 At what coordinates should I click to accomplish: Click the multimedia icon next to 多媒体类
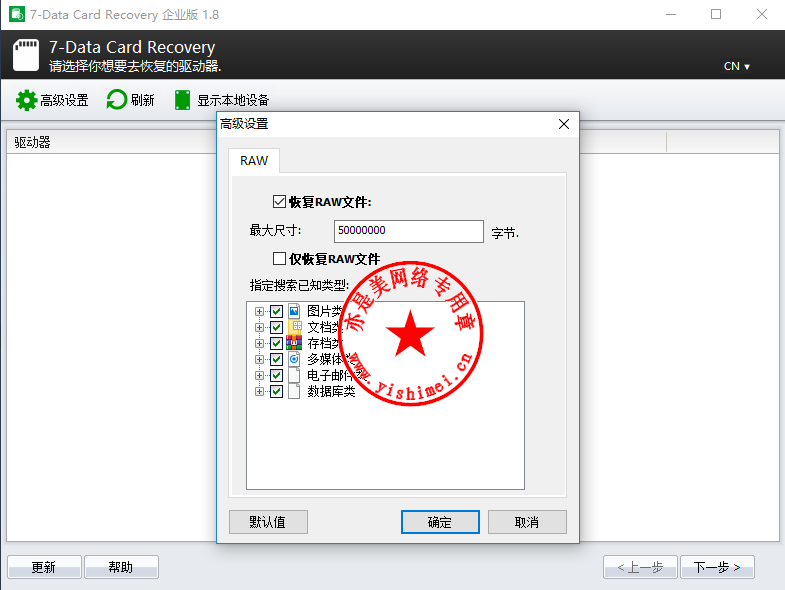tap(294, 359)
